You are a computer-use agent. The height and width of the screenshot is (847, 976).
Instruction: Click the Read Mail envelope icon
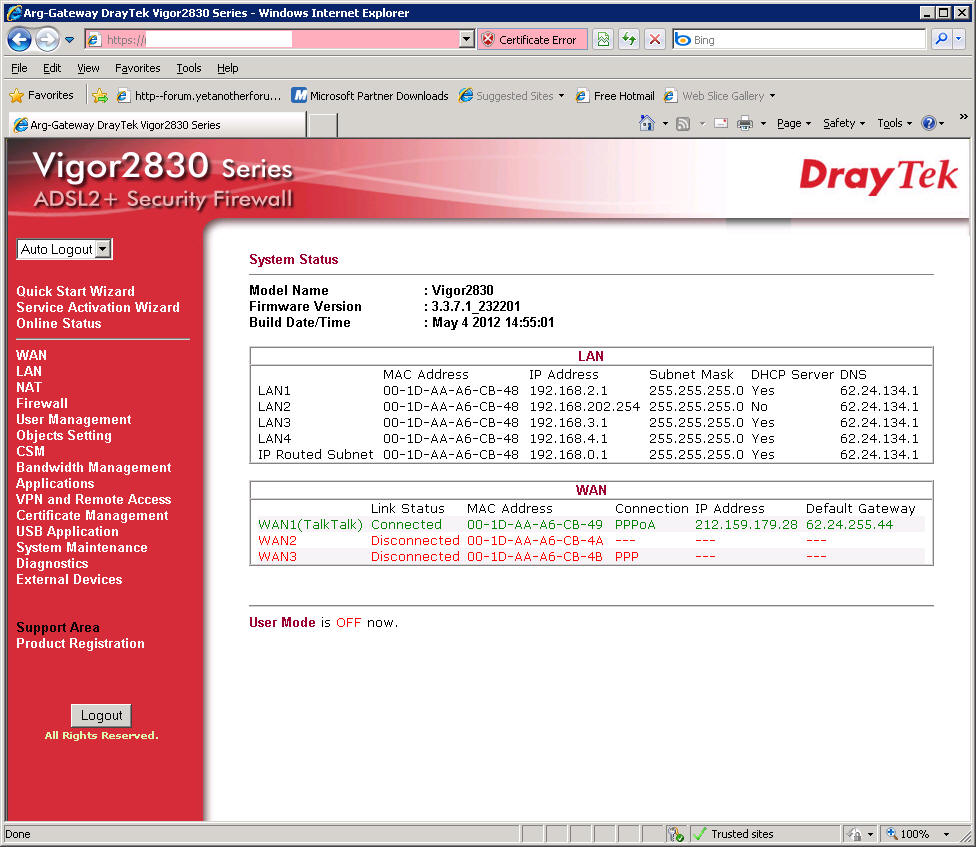721,123
